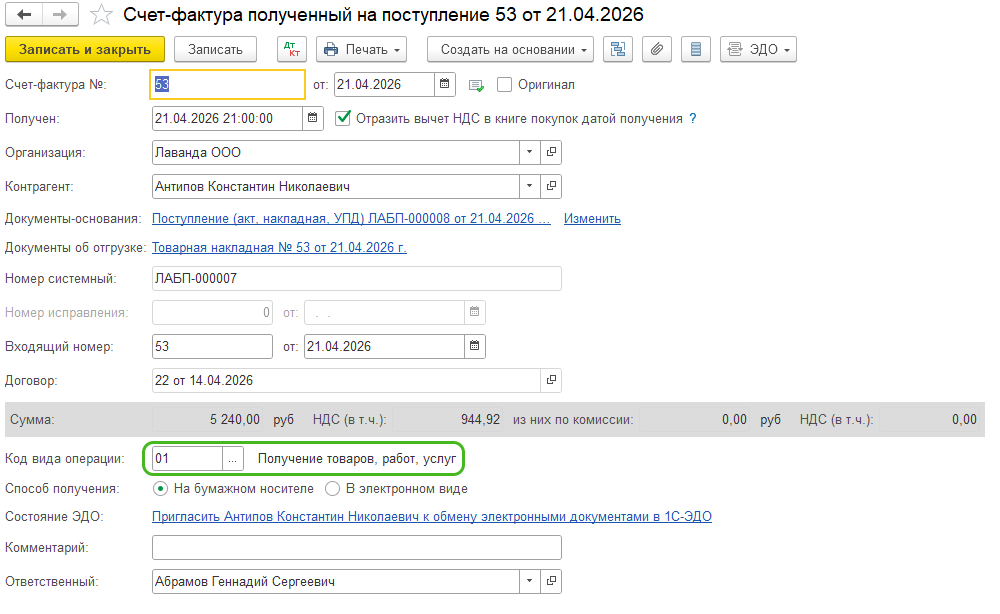
Task: Click the Изменить link
Action: (x=592, y=219)
